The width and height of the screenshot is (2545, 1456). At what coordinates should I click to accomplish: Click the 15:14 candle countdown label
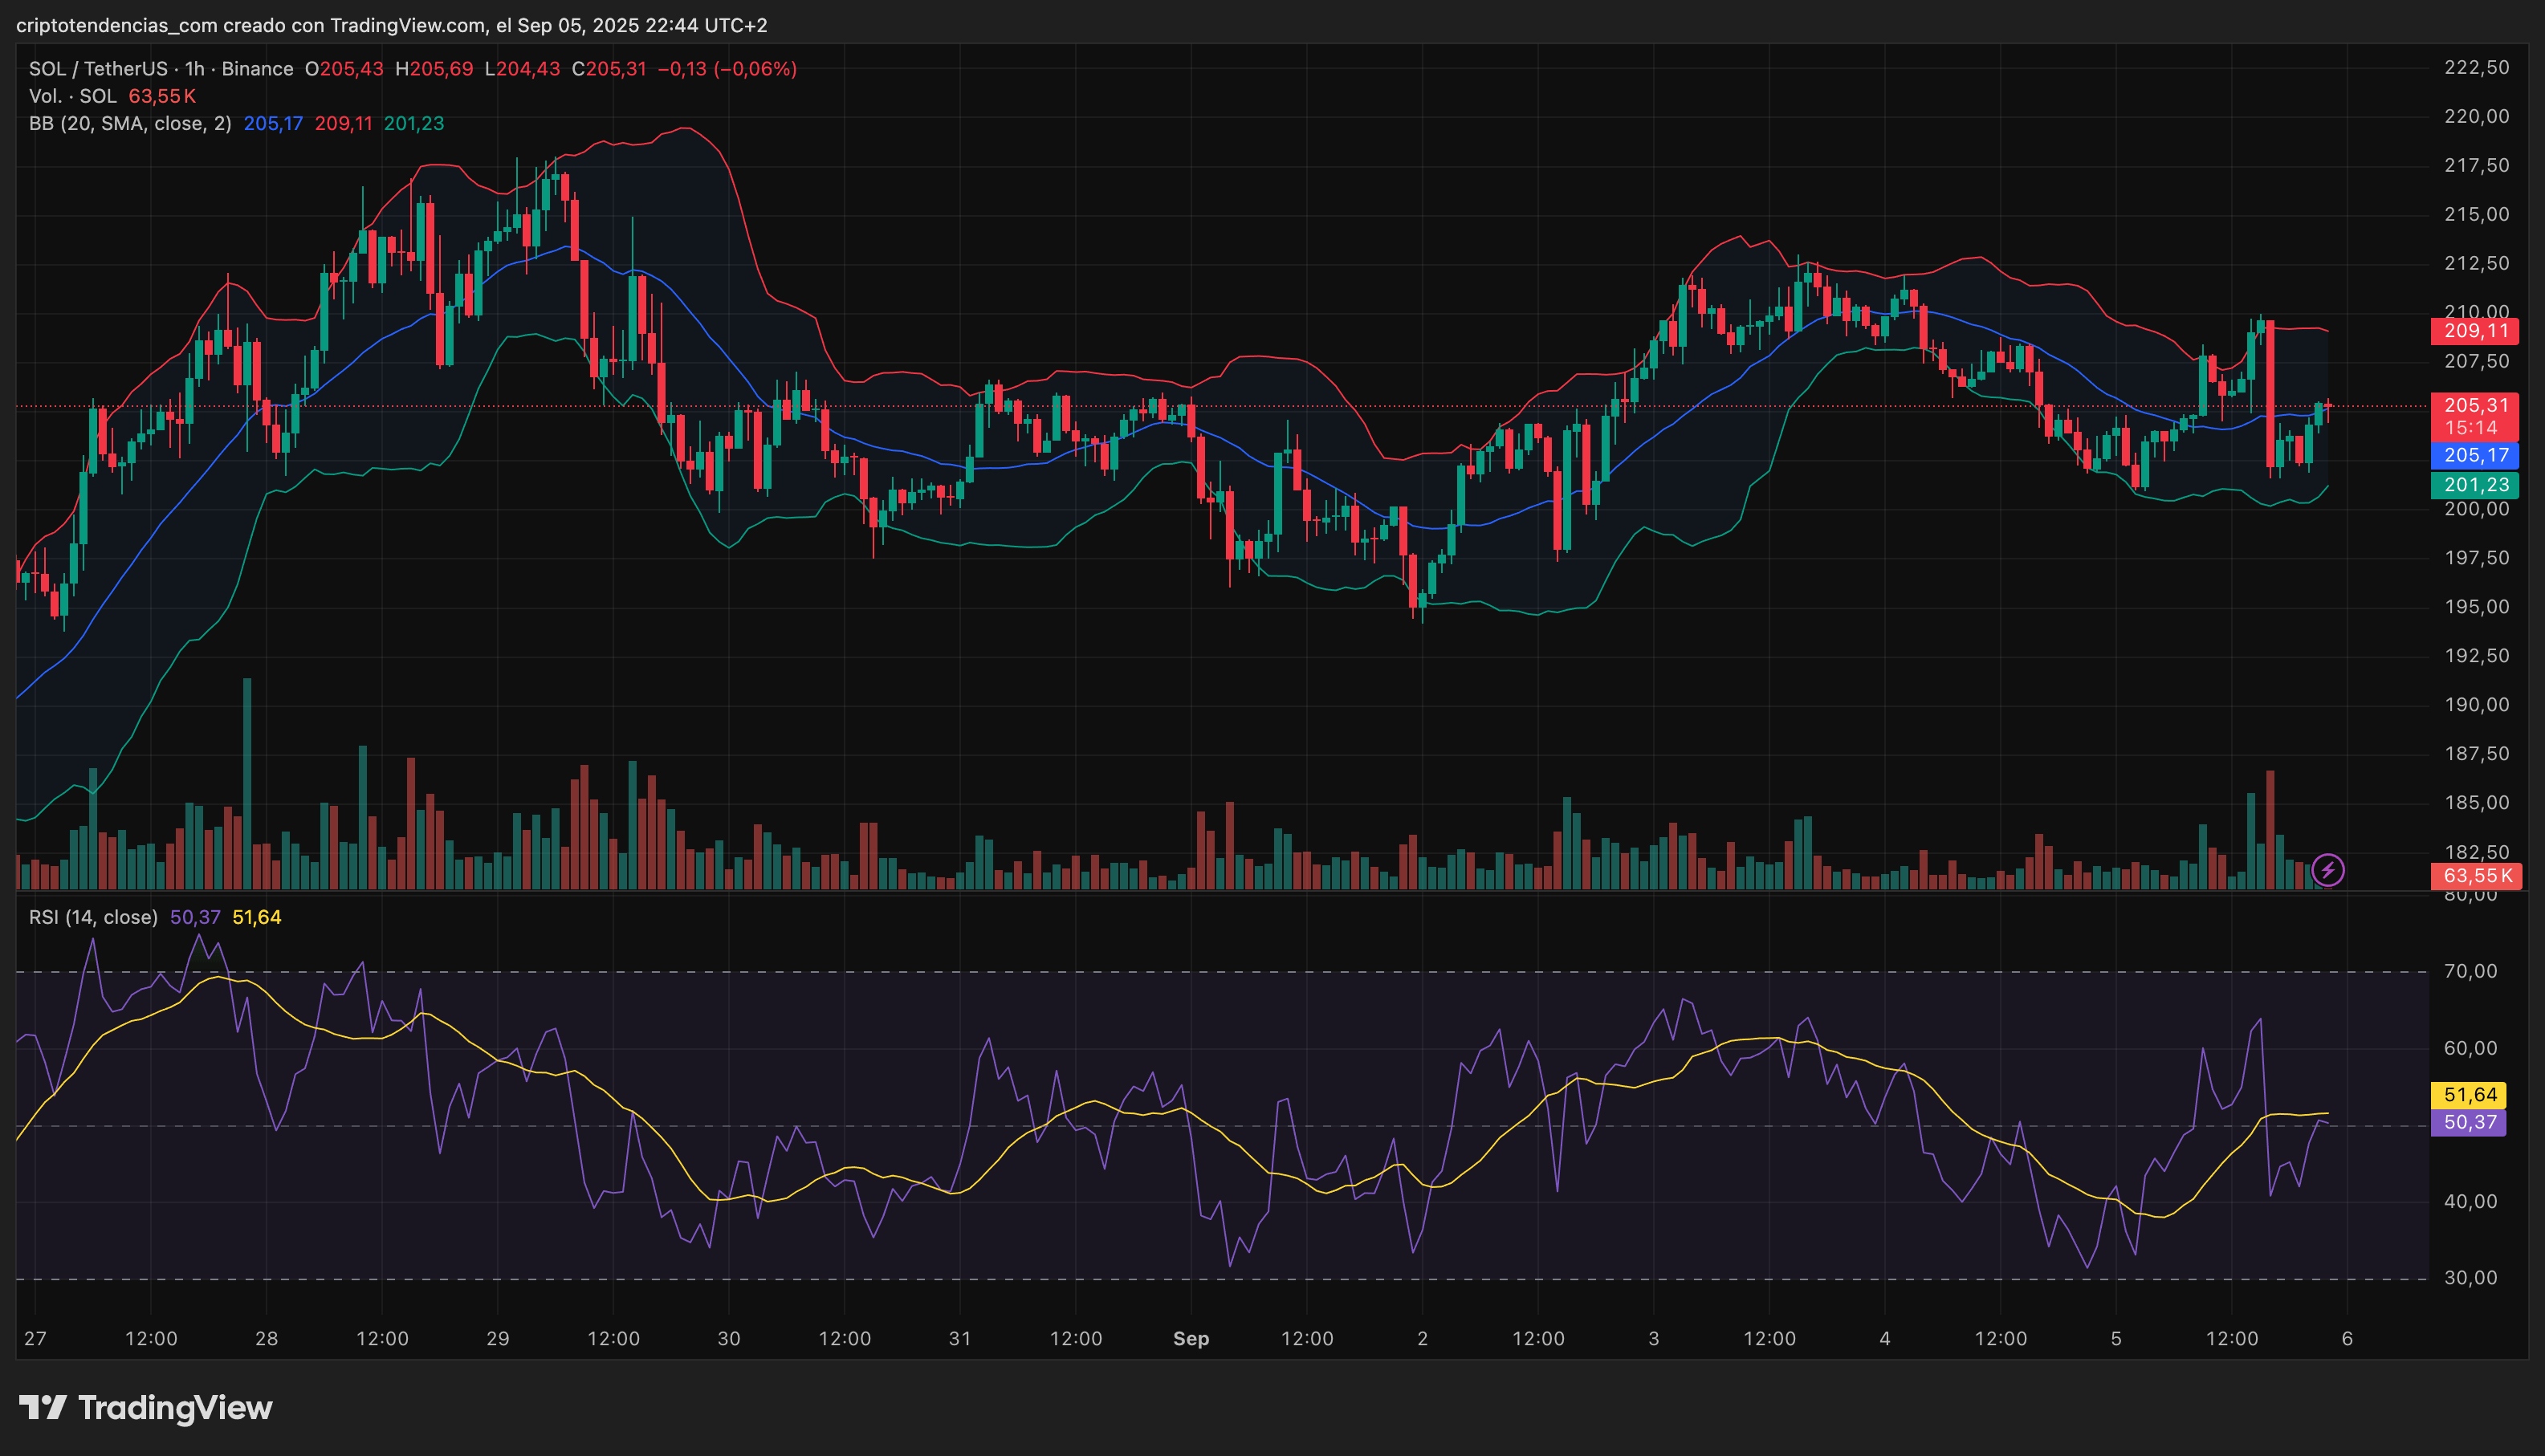(x=2471, y=428)
